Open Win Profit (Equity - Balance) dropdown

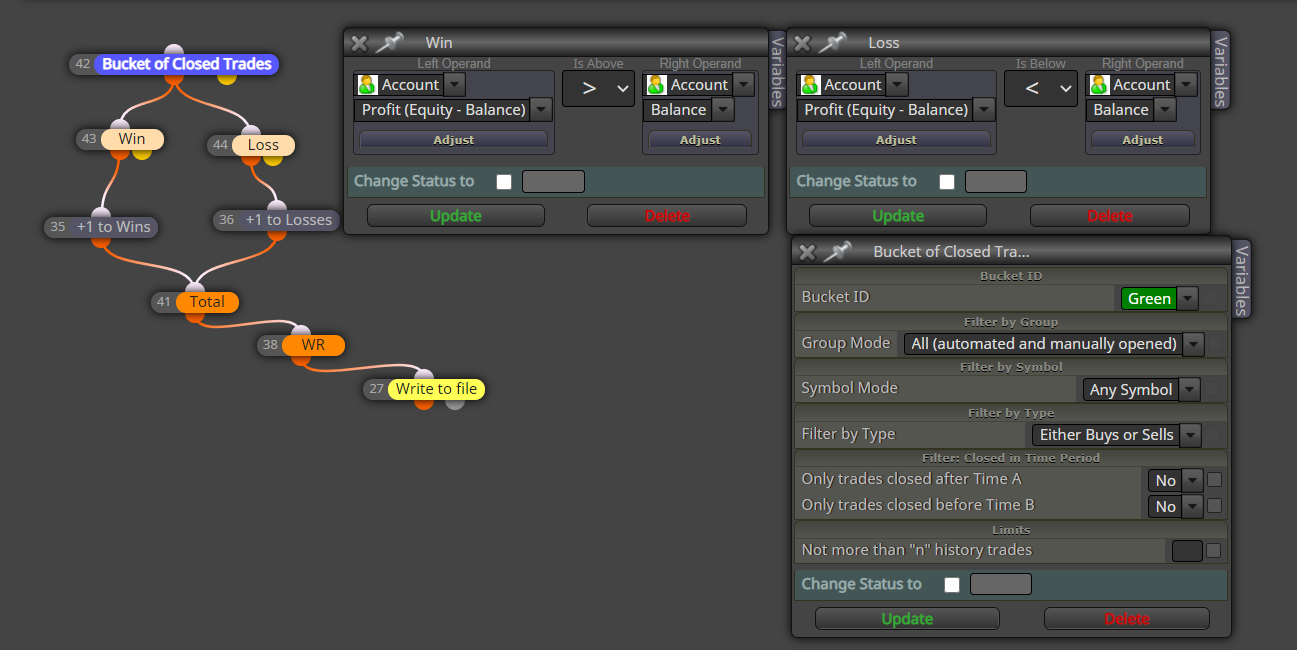pyautogui.click(x=540, y=110)
